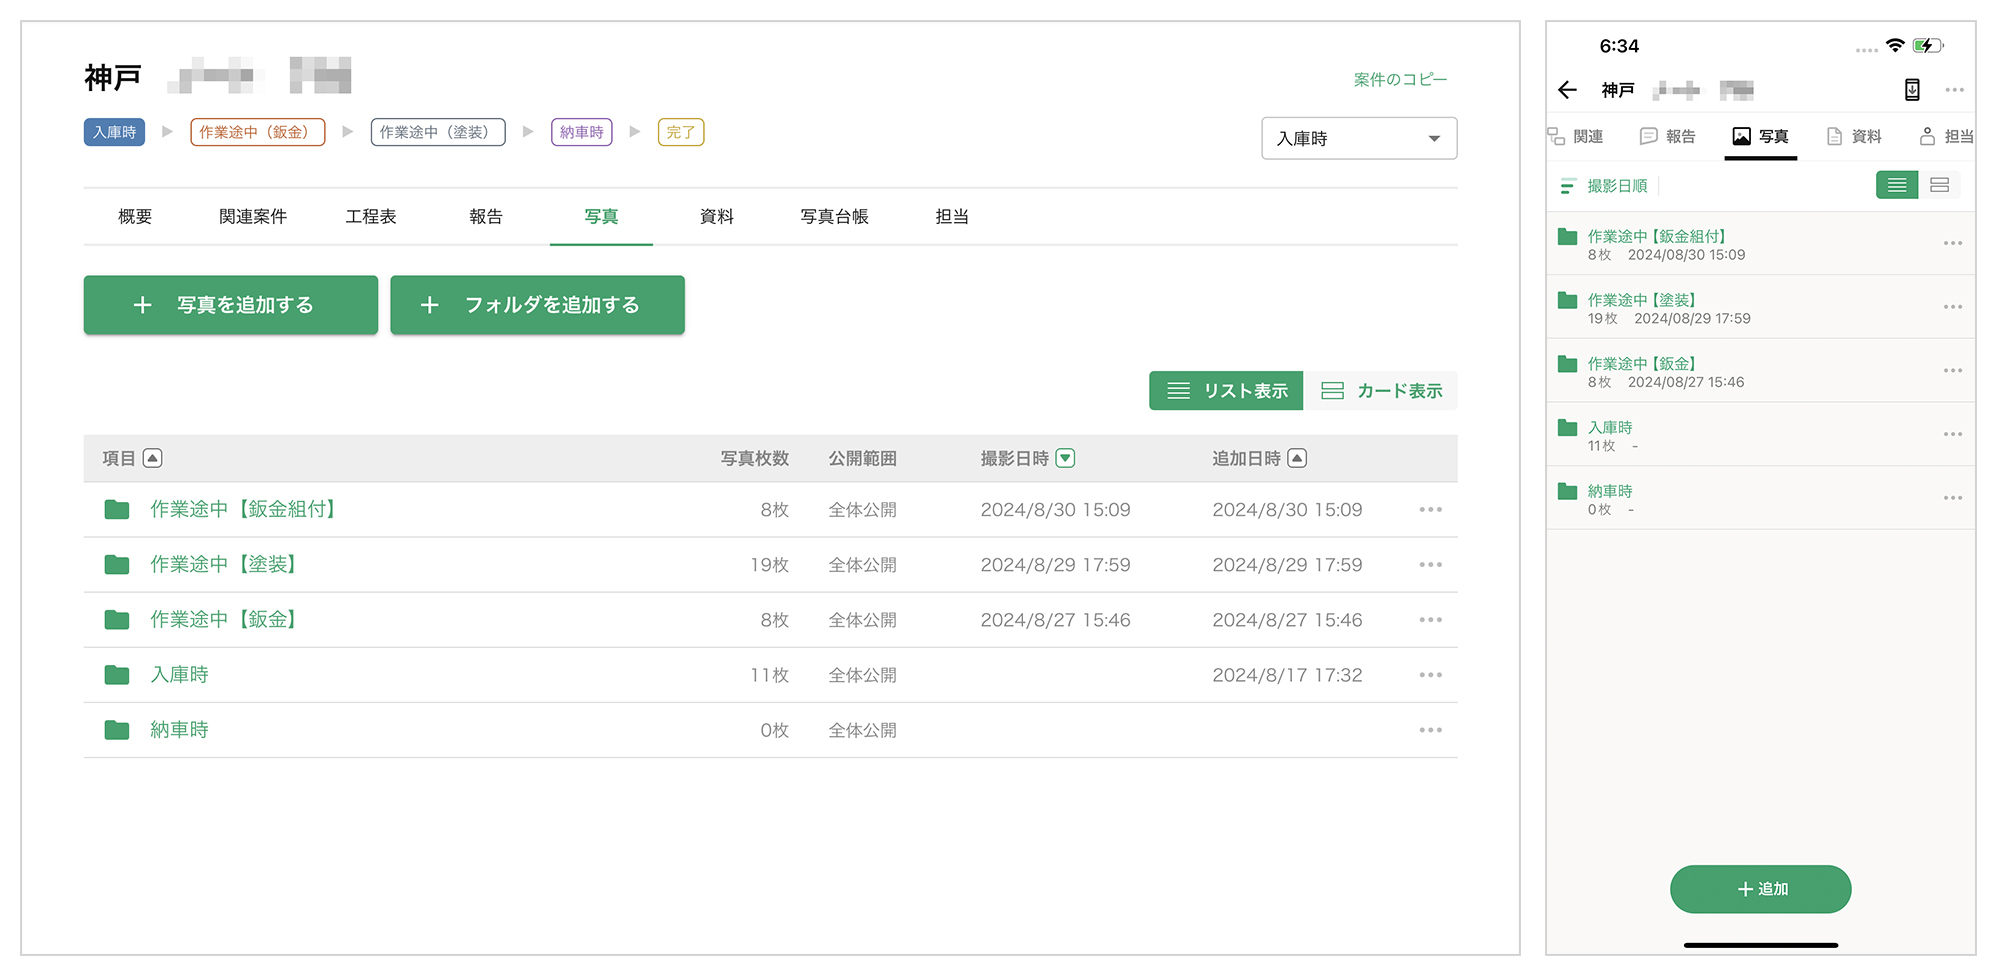Viewport: 1998px width, 976px height.
Task: Click the 写真を追加する button
Action: pos(231,305)
